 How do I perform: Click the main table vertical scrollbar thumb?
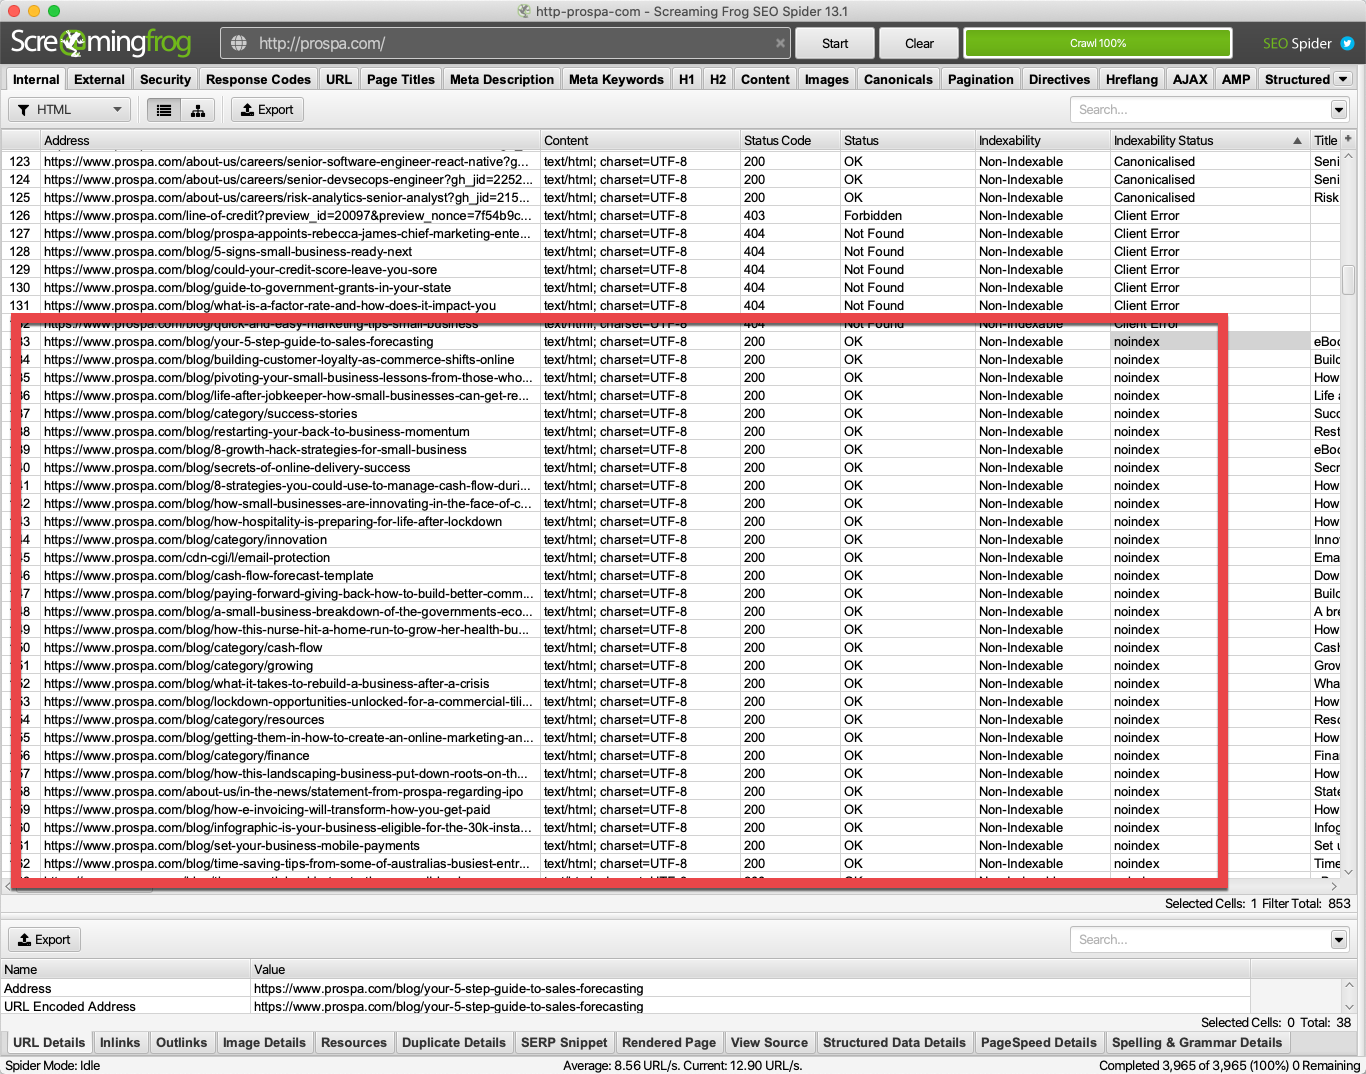(1348, 280)
